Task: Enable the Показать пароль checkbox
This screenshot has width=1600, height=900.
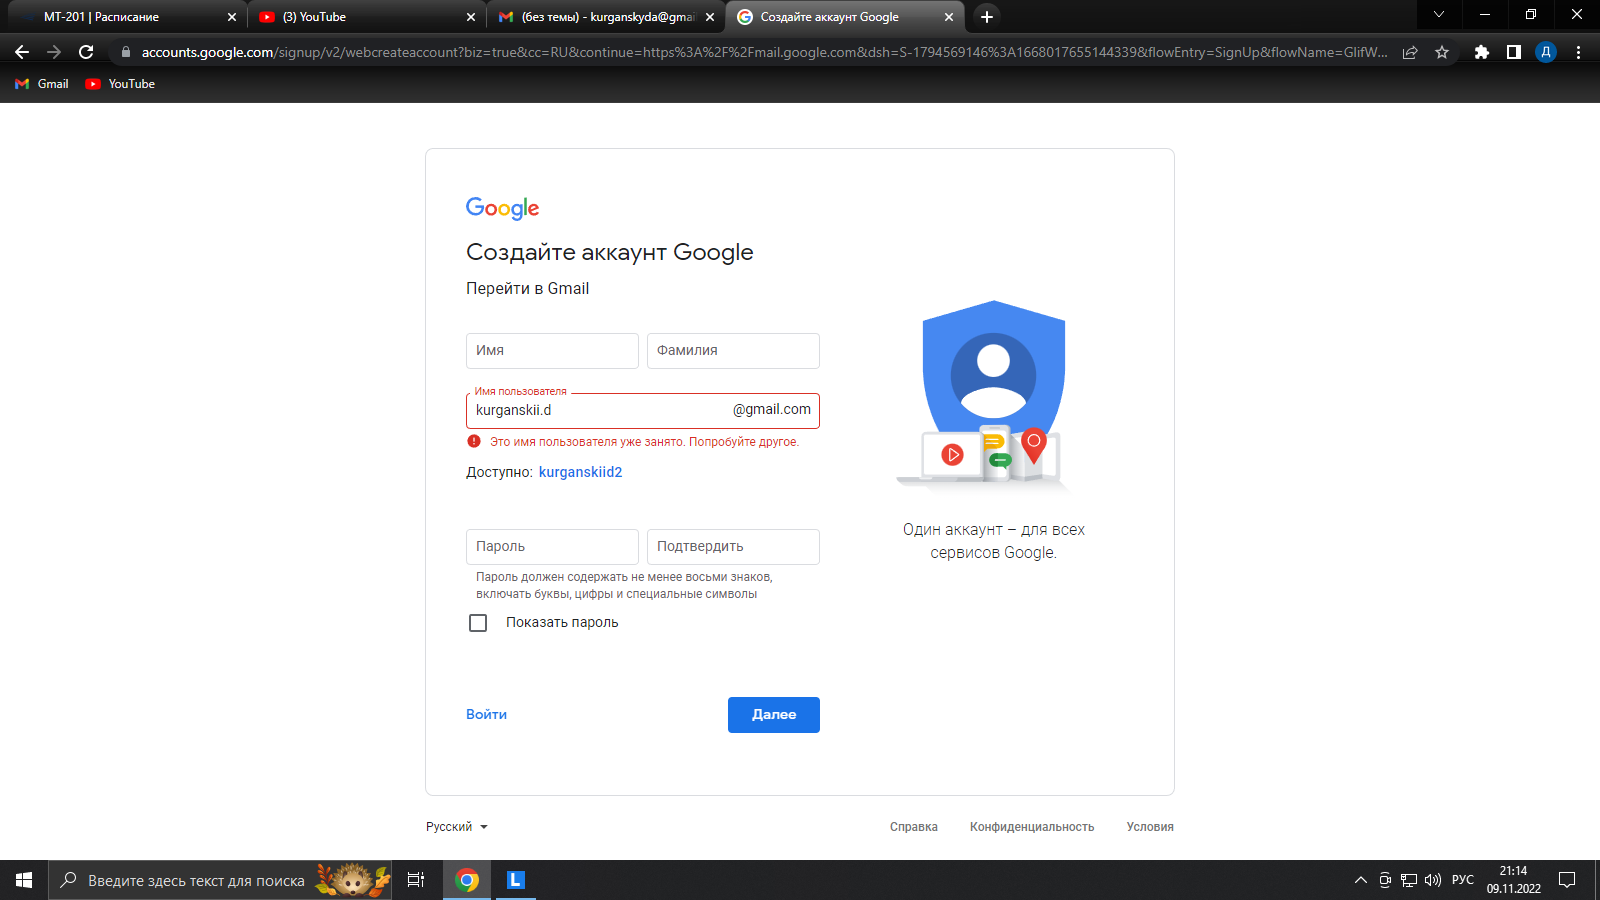Action: coord(478,623)
